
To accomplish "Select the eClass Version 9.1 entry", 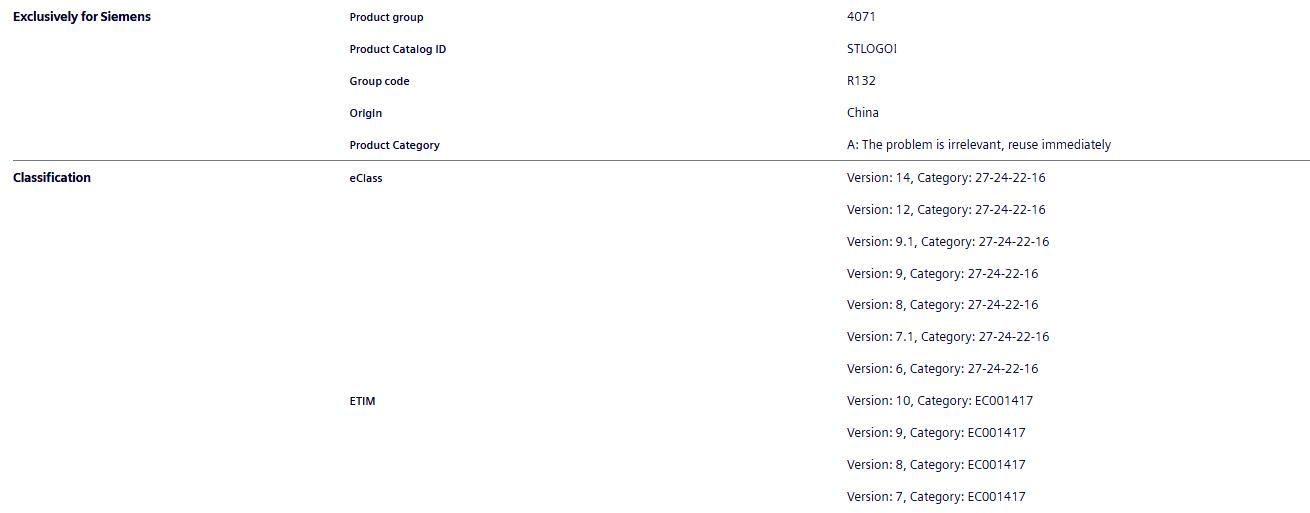I will [947, 242].
